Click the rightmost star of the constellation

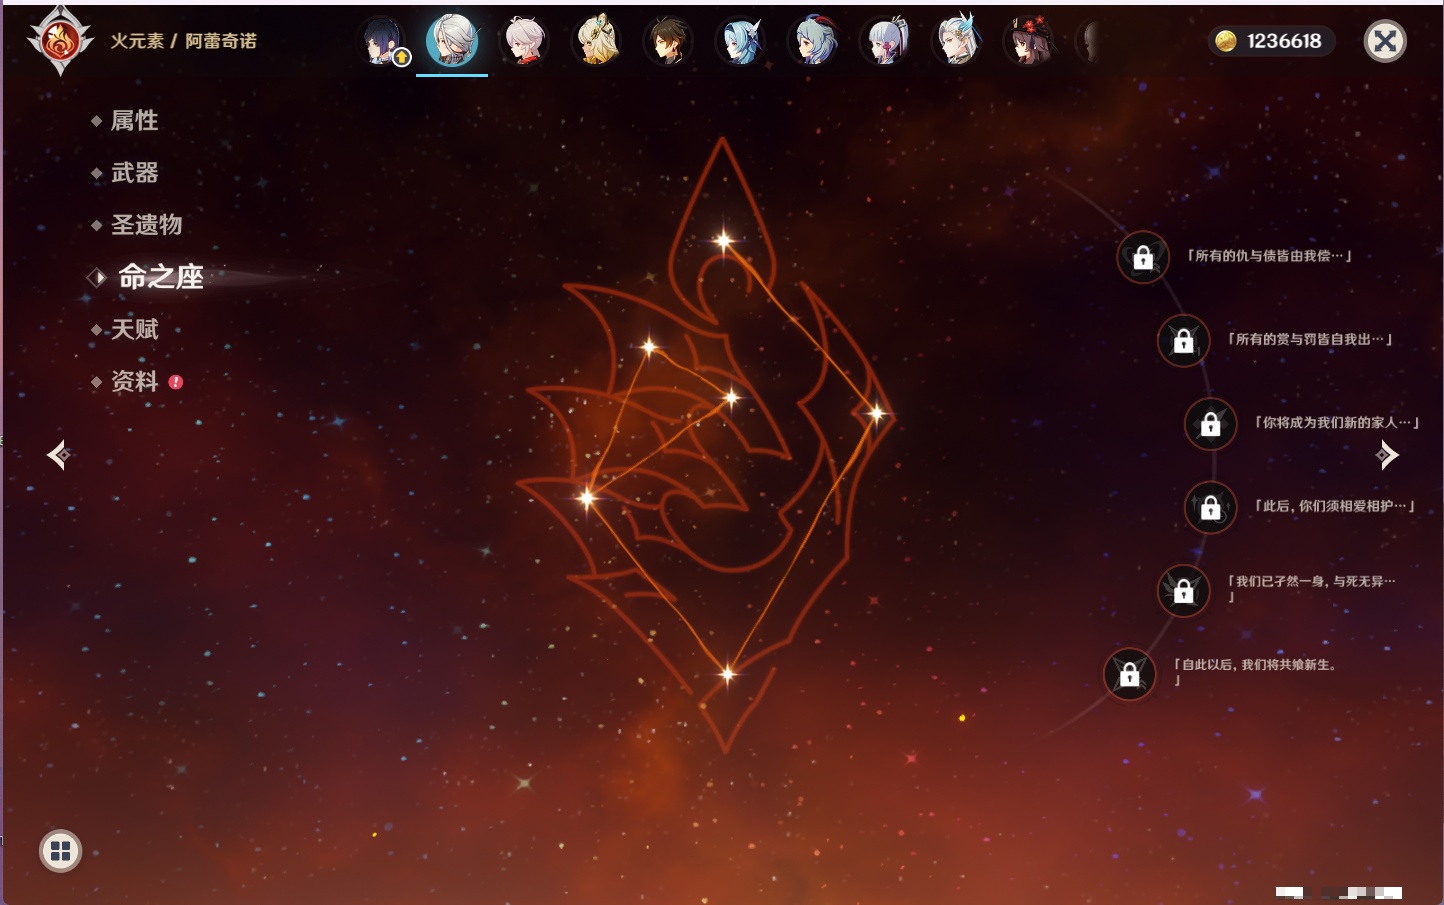tap(876, 412)
